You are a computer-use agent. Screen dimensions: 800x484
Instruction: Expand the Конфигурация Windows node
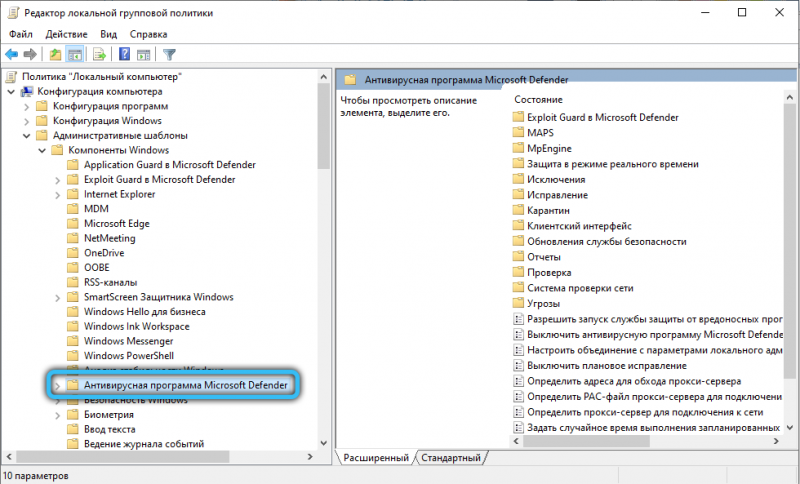coord(27,121)
